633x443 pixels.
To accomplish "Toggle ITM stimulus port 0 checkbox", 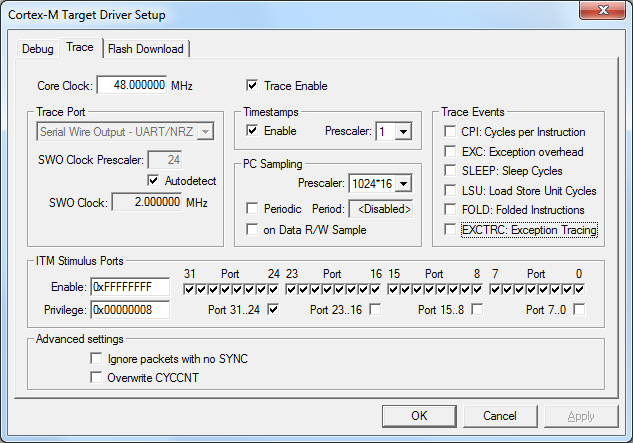I will pyautogui.click(x=579, y=290).
